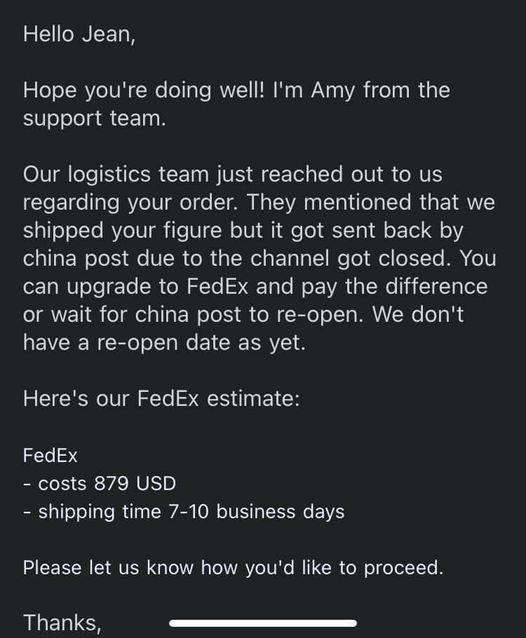Tap 'china post due to the channel'

pyautogui.click(x=176, y=258)
